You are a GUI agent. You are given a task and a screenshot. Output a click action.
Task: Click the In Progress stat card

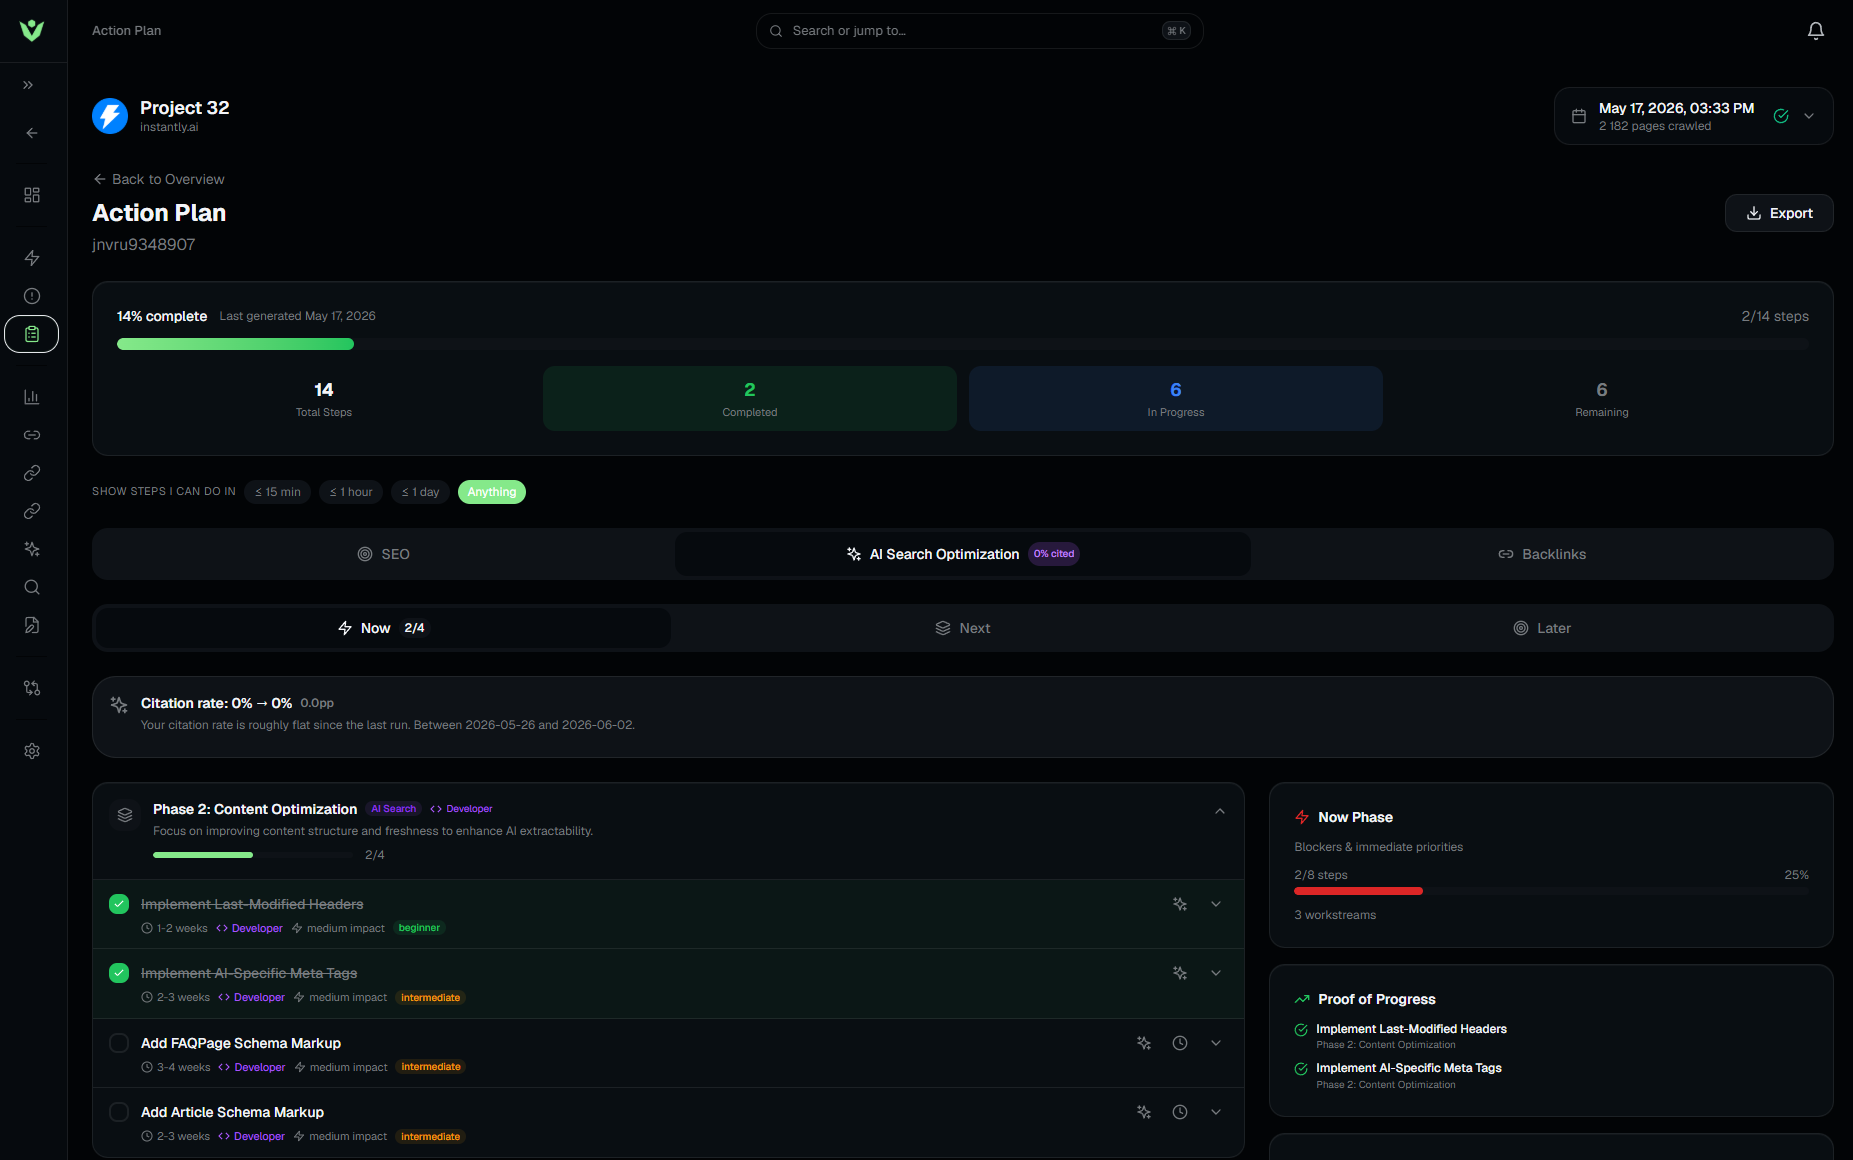point(1176,398)
